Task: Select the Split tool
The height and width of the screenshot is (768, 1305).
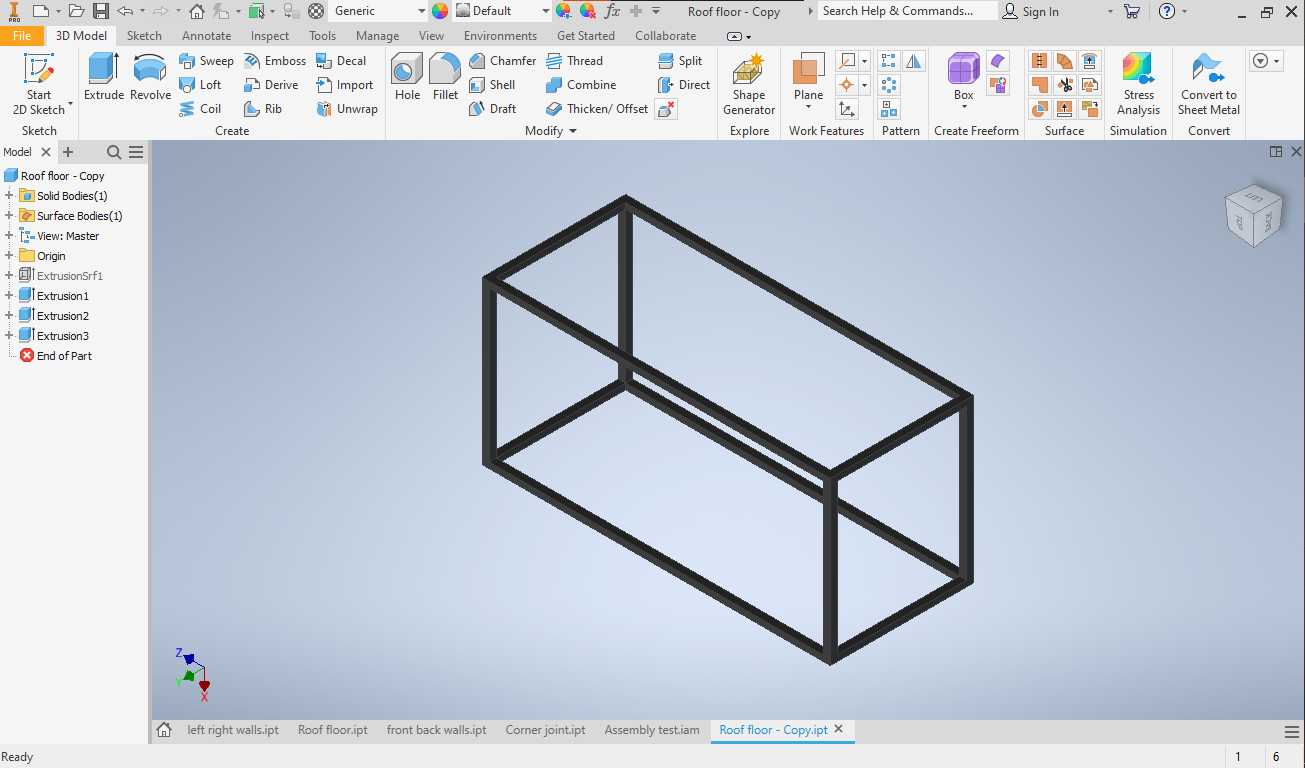Action: [680, 61]
